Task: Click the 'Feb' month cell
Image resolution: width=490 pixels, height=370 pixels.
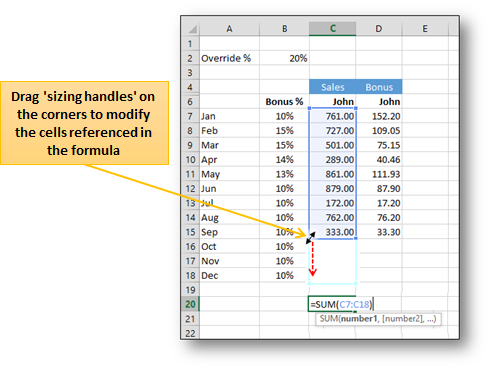Action: [x=229, y=131]
